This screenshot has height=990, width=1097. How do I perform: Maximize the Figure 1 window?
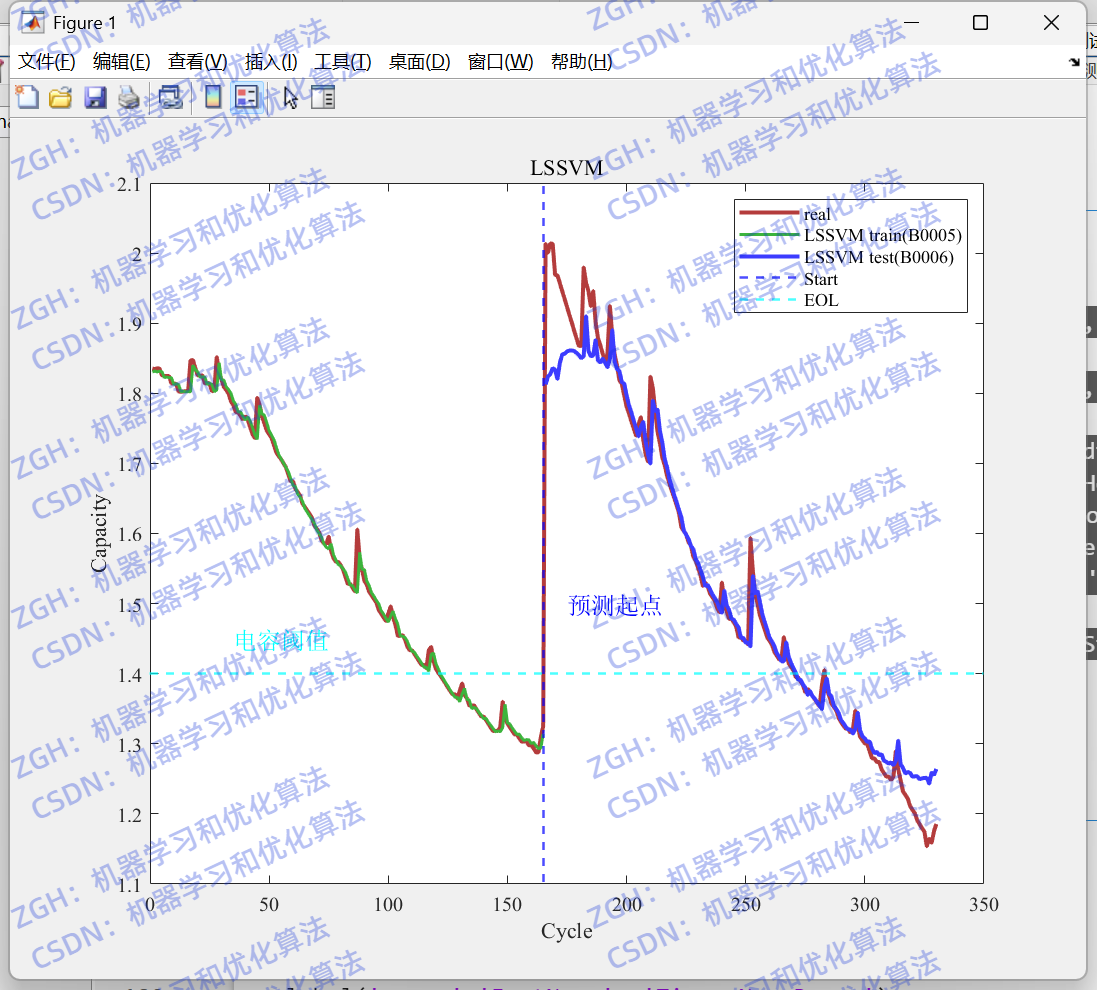[981, 23]
